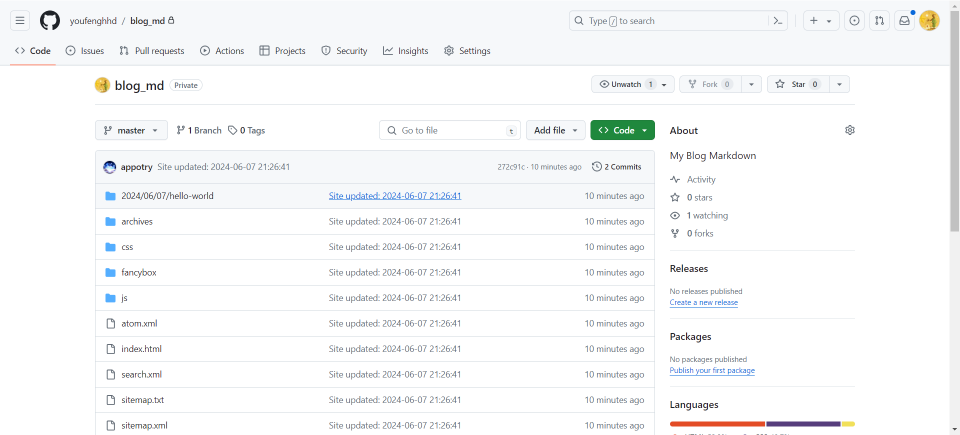Click the languages color bar
This screenshot has height=435, width=960.
762,424
